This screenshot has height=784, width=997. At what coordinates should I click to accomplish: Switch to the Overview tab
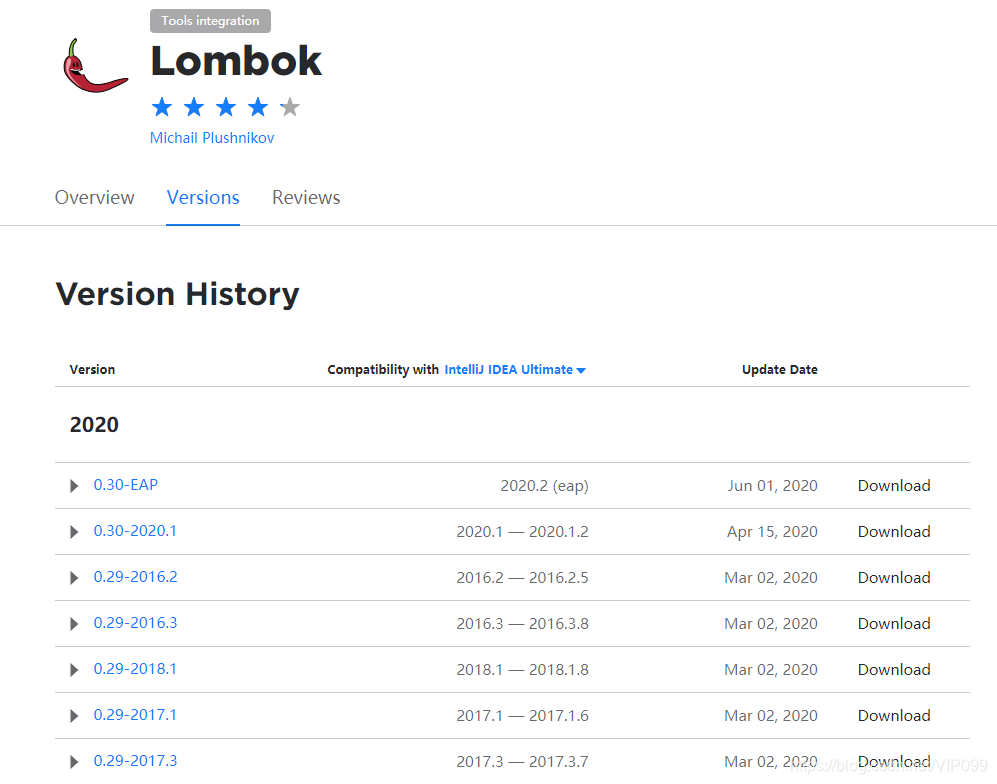click(94, 197)
